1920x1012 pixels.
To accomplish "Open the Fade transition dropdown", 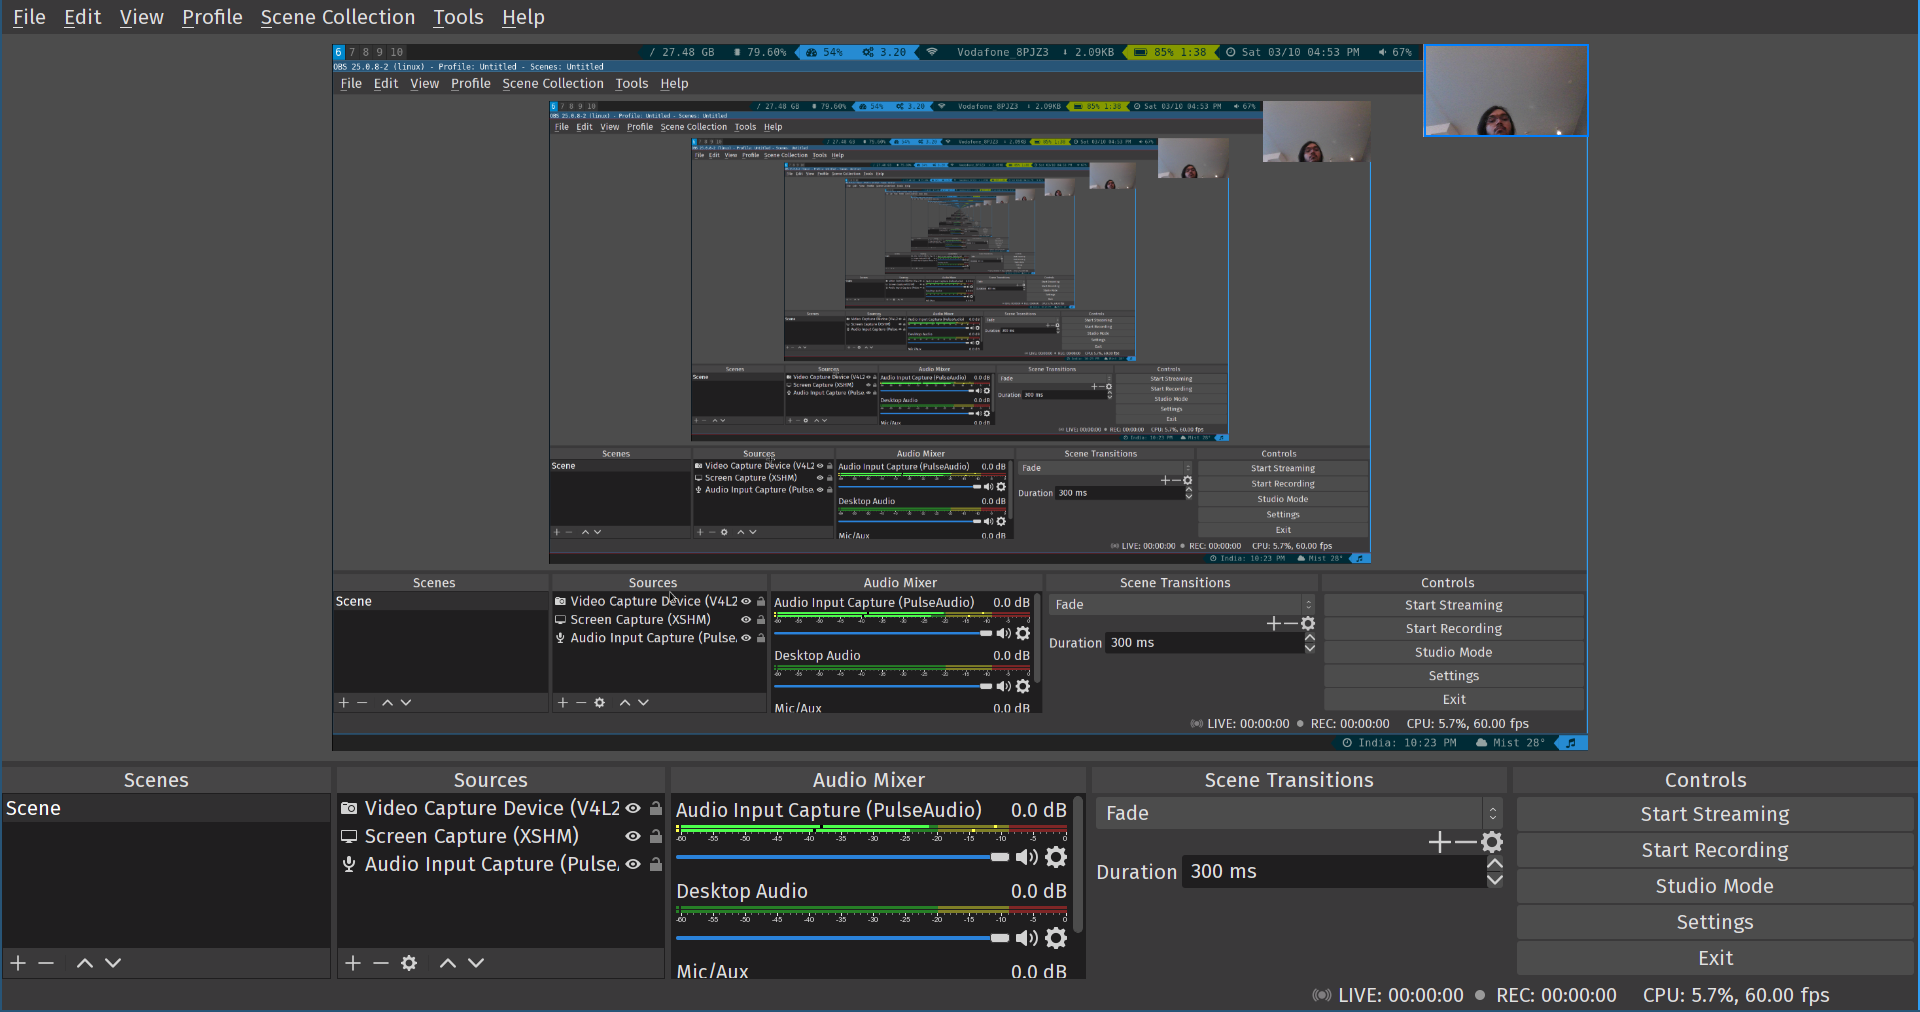I will tap(1299, 813).
